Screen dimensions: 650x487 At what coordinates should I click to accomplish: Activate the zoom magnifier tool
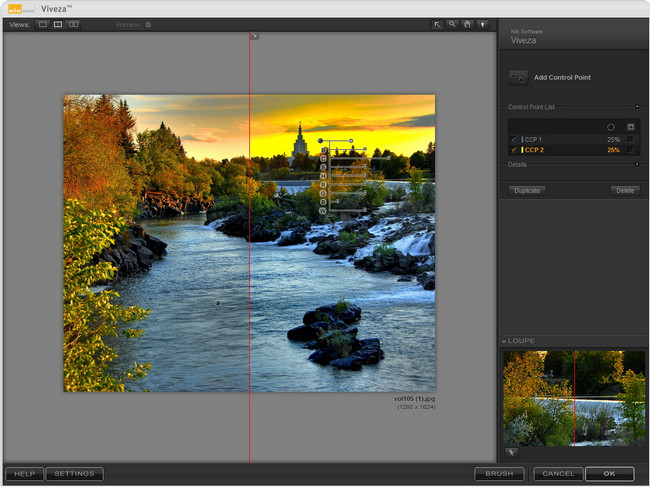pyautogui.click(x=452, y=24)
